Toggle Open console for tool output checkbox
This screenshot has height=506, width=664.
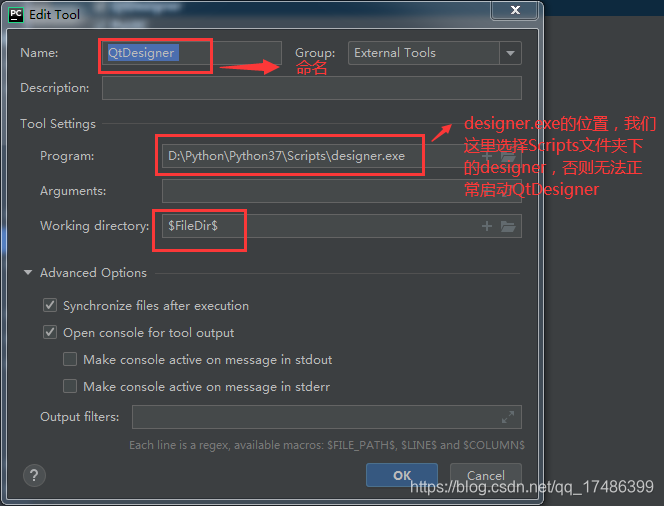coord(50,332)
